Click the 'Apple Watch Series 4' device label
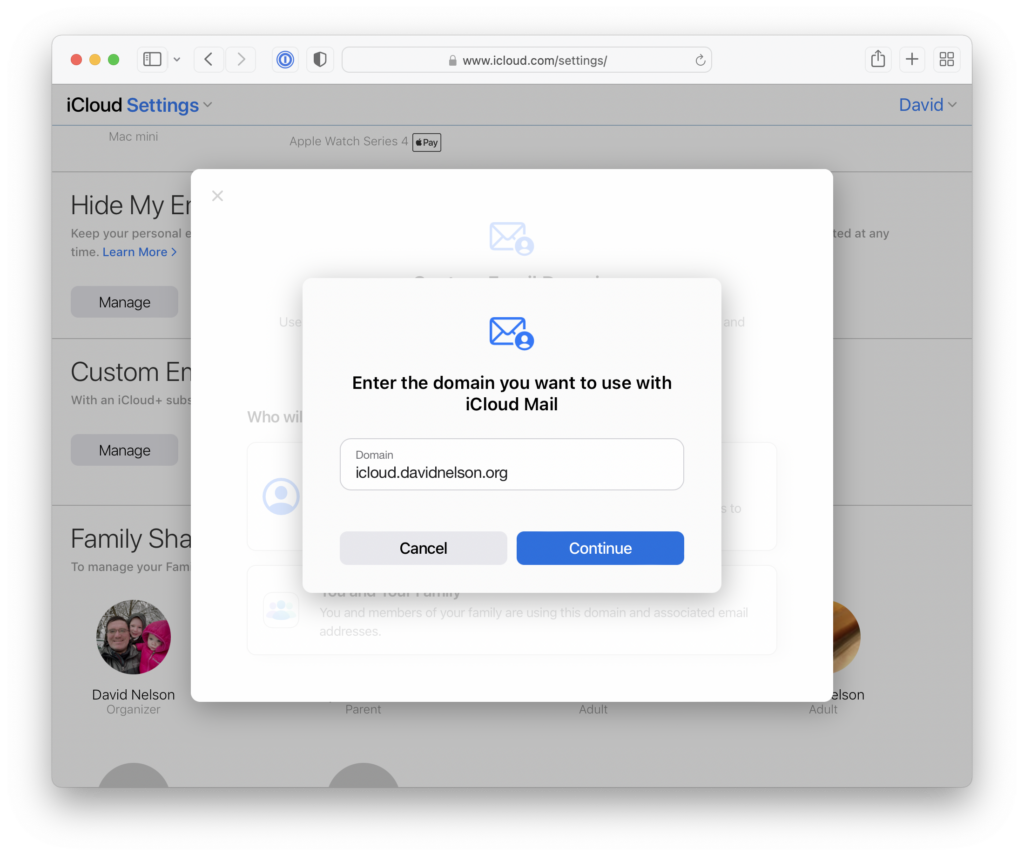This screenshot has height=856, width=1024. [349, 141]
